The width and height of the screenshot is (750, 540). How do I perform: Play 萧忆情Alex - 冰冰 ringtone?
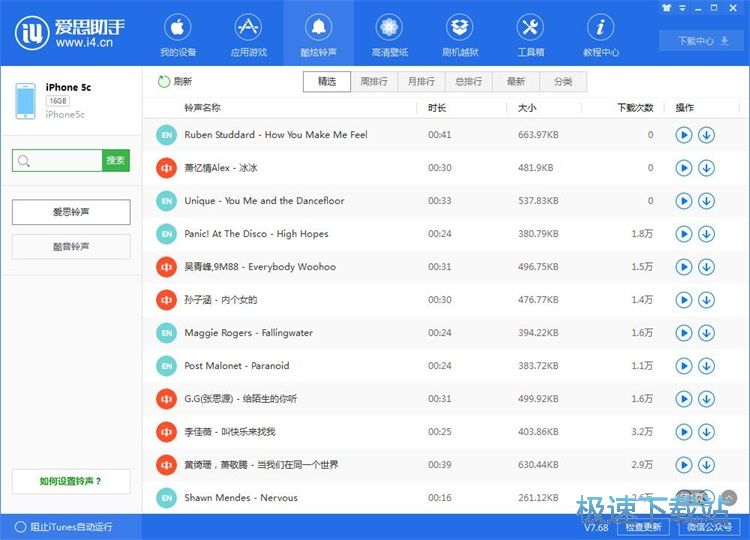click(684, 168)
